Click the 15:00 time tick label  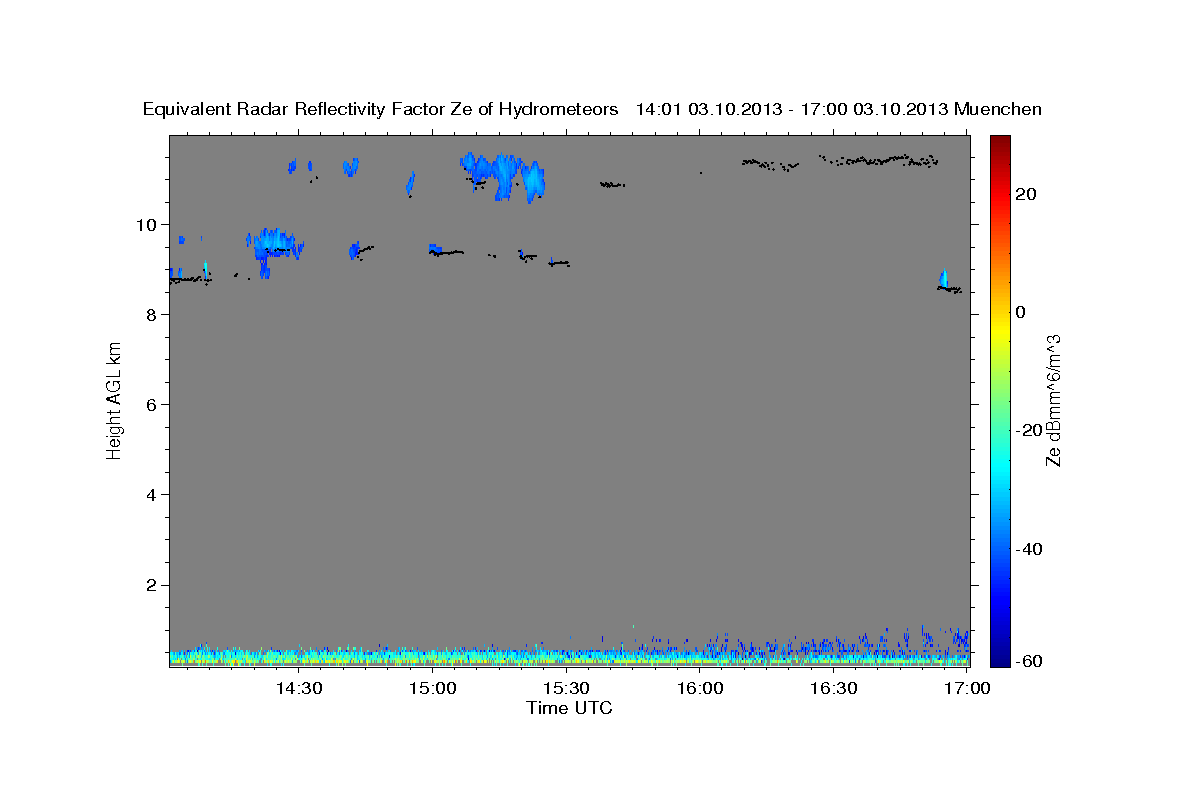pyautogui.click(x=433, y=689)
